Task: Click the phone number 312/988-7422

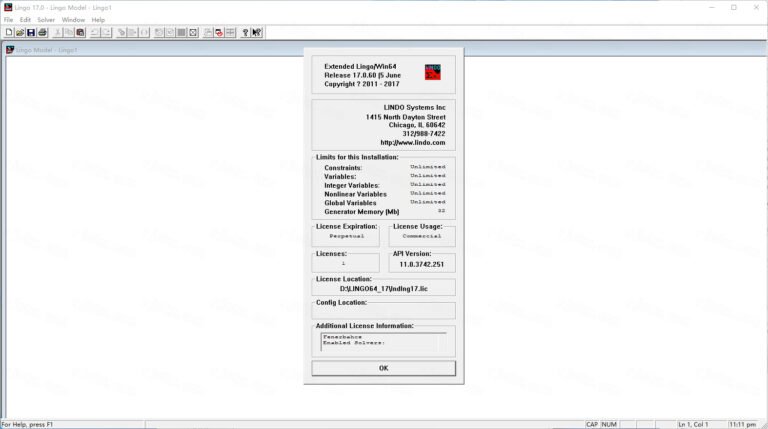Action: coord(424,134)
